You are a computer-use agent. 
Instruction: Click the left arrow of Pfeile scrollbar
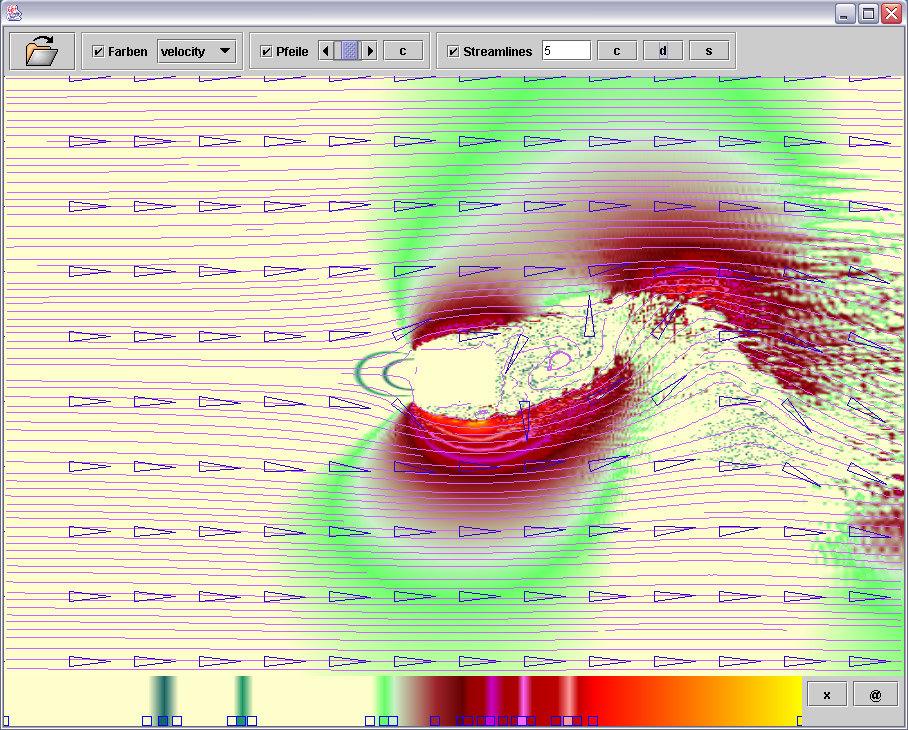(325, 51)
